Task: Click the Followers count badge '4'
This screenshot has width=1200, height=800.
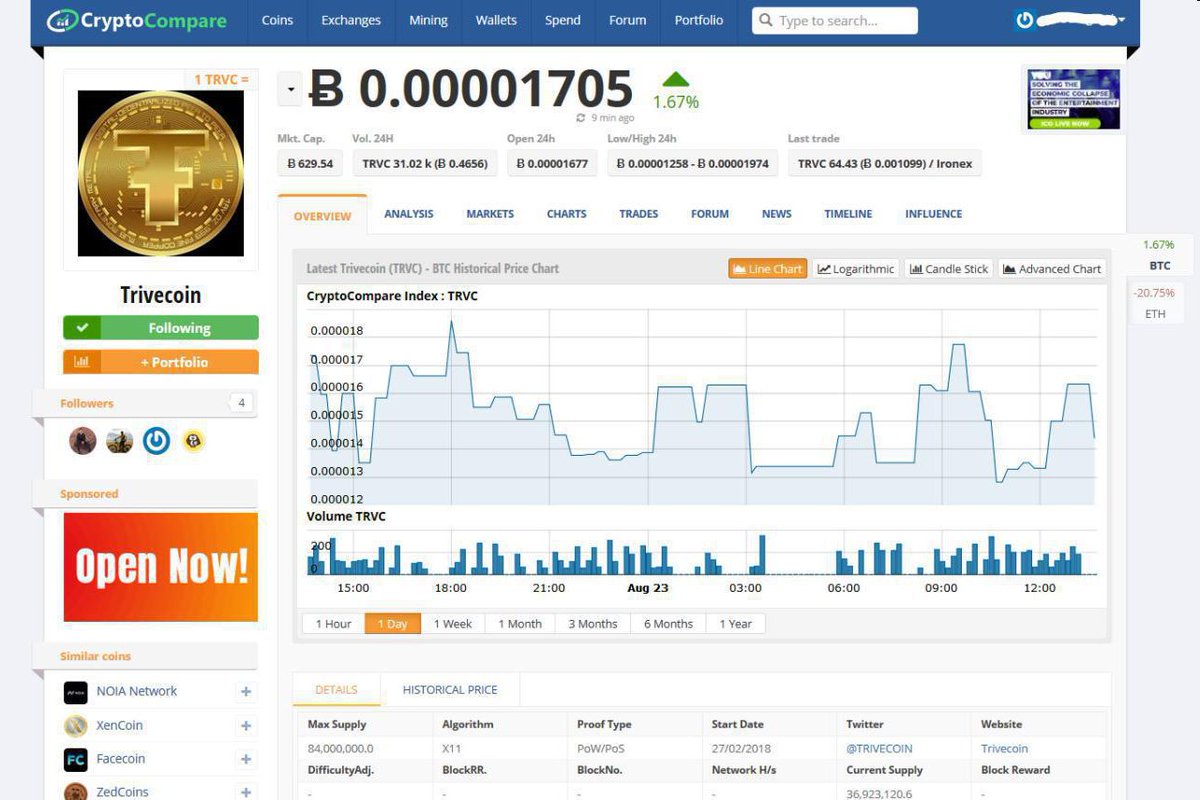Action: pyautogui.click(x=240, y=403)
